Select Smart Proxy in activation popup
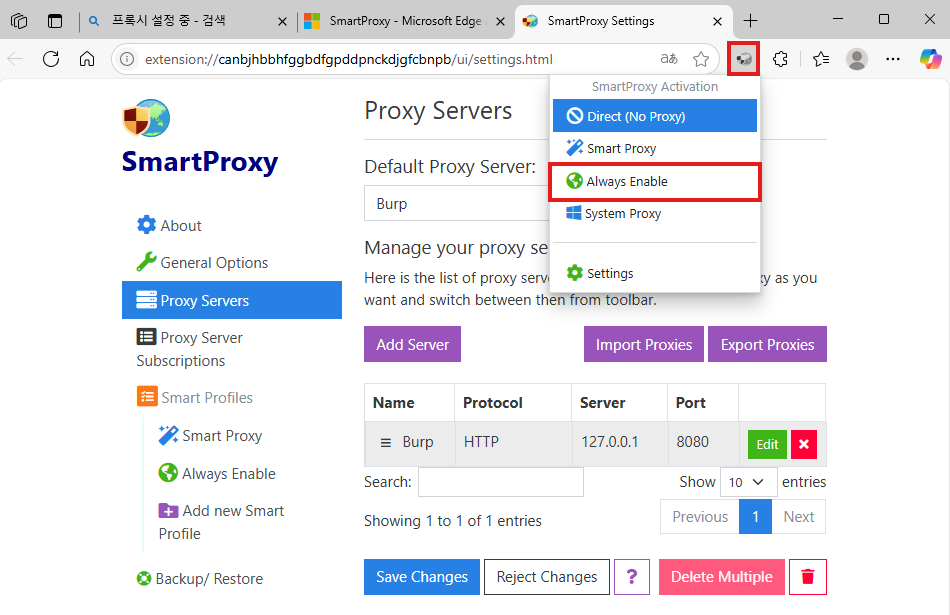Image resolution: width=950 pixels, height=615 pixels. [655, 148]
